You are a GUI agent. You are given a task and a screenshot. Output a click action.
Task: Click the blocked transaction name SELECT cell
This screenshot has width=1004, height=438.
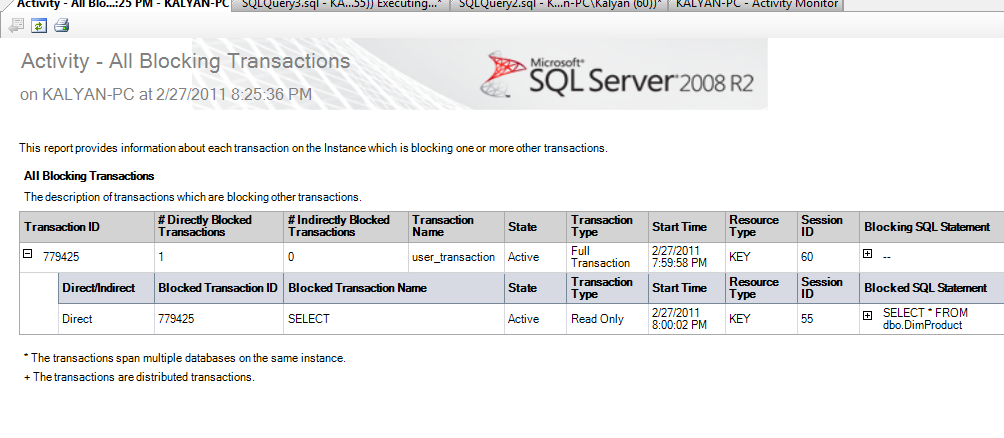(308, 319)
